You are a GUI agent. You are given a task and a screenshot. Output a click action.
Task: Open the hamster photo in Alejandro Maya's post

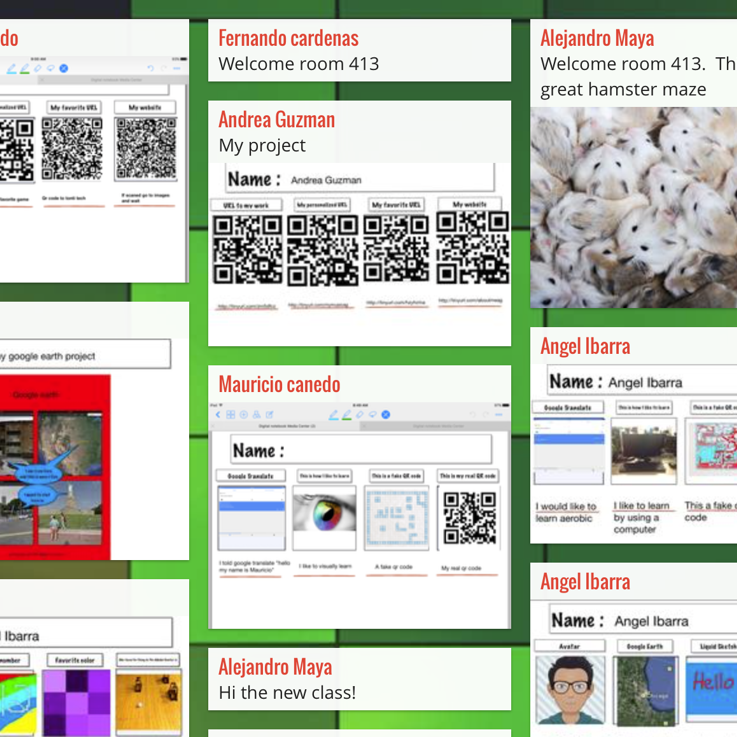click(633, 207)
